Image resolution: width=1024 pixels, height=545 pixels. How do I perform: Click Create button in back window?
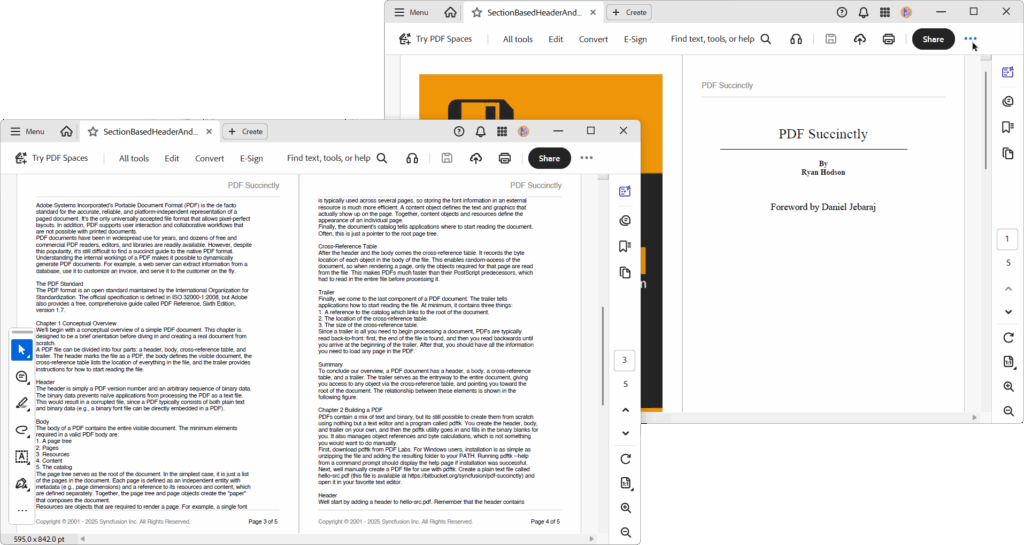629,12
